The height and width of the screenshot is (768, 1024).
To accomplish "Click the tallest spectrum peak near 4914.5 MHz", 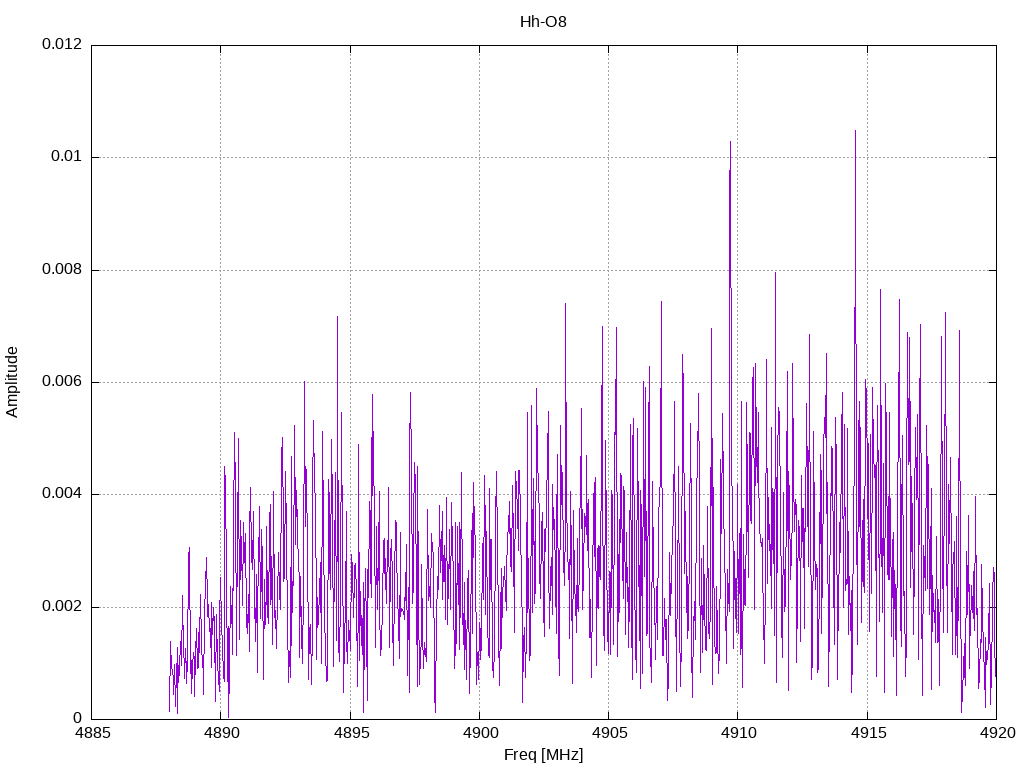I will [855, 131].
